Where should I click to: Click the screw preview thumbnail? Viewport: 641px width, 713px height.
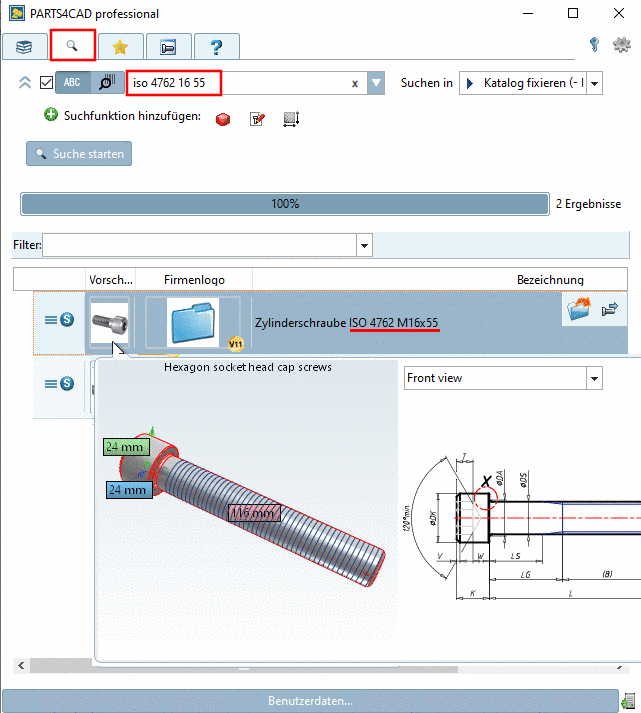coord(110,322)
